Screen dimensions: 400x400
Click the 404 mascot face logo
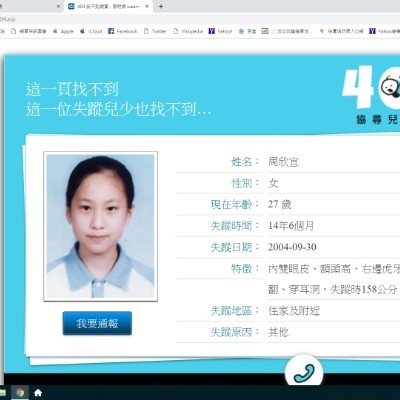point(390,87)
